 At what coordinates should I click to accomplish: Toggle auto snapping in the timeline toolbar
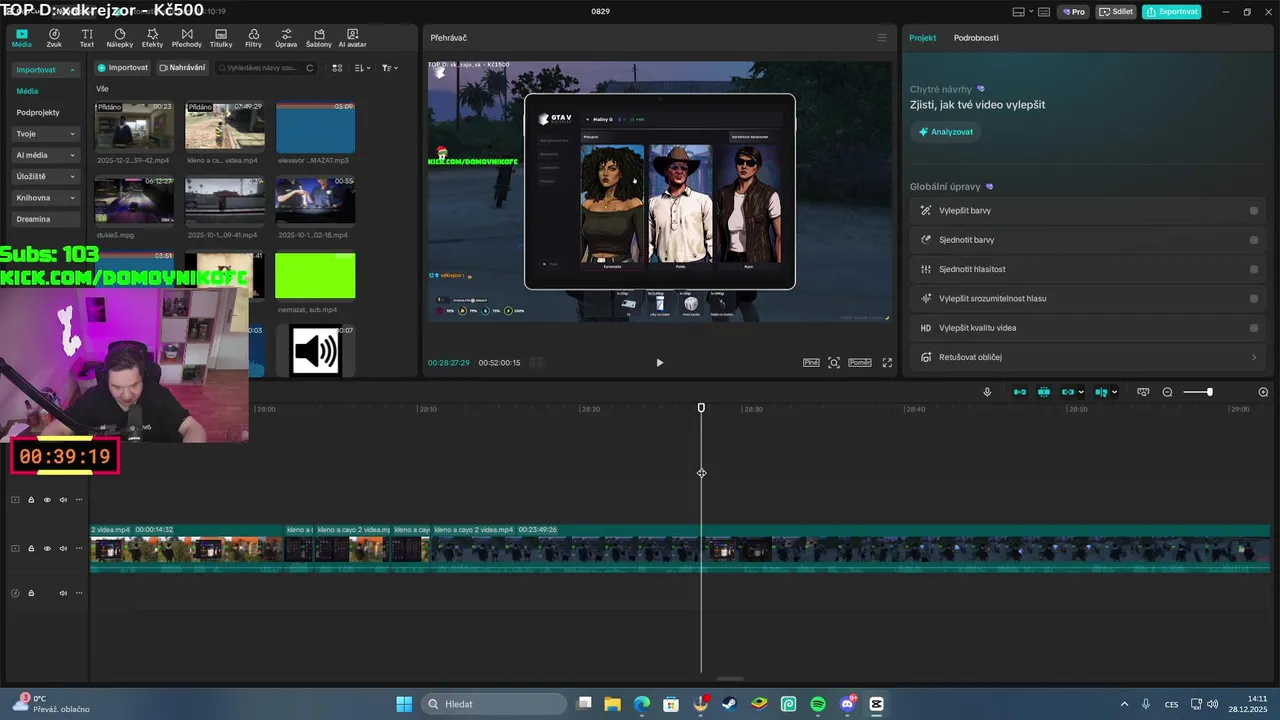(1044, 392)
